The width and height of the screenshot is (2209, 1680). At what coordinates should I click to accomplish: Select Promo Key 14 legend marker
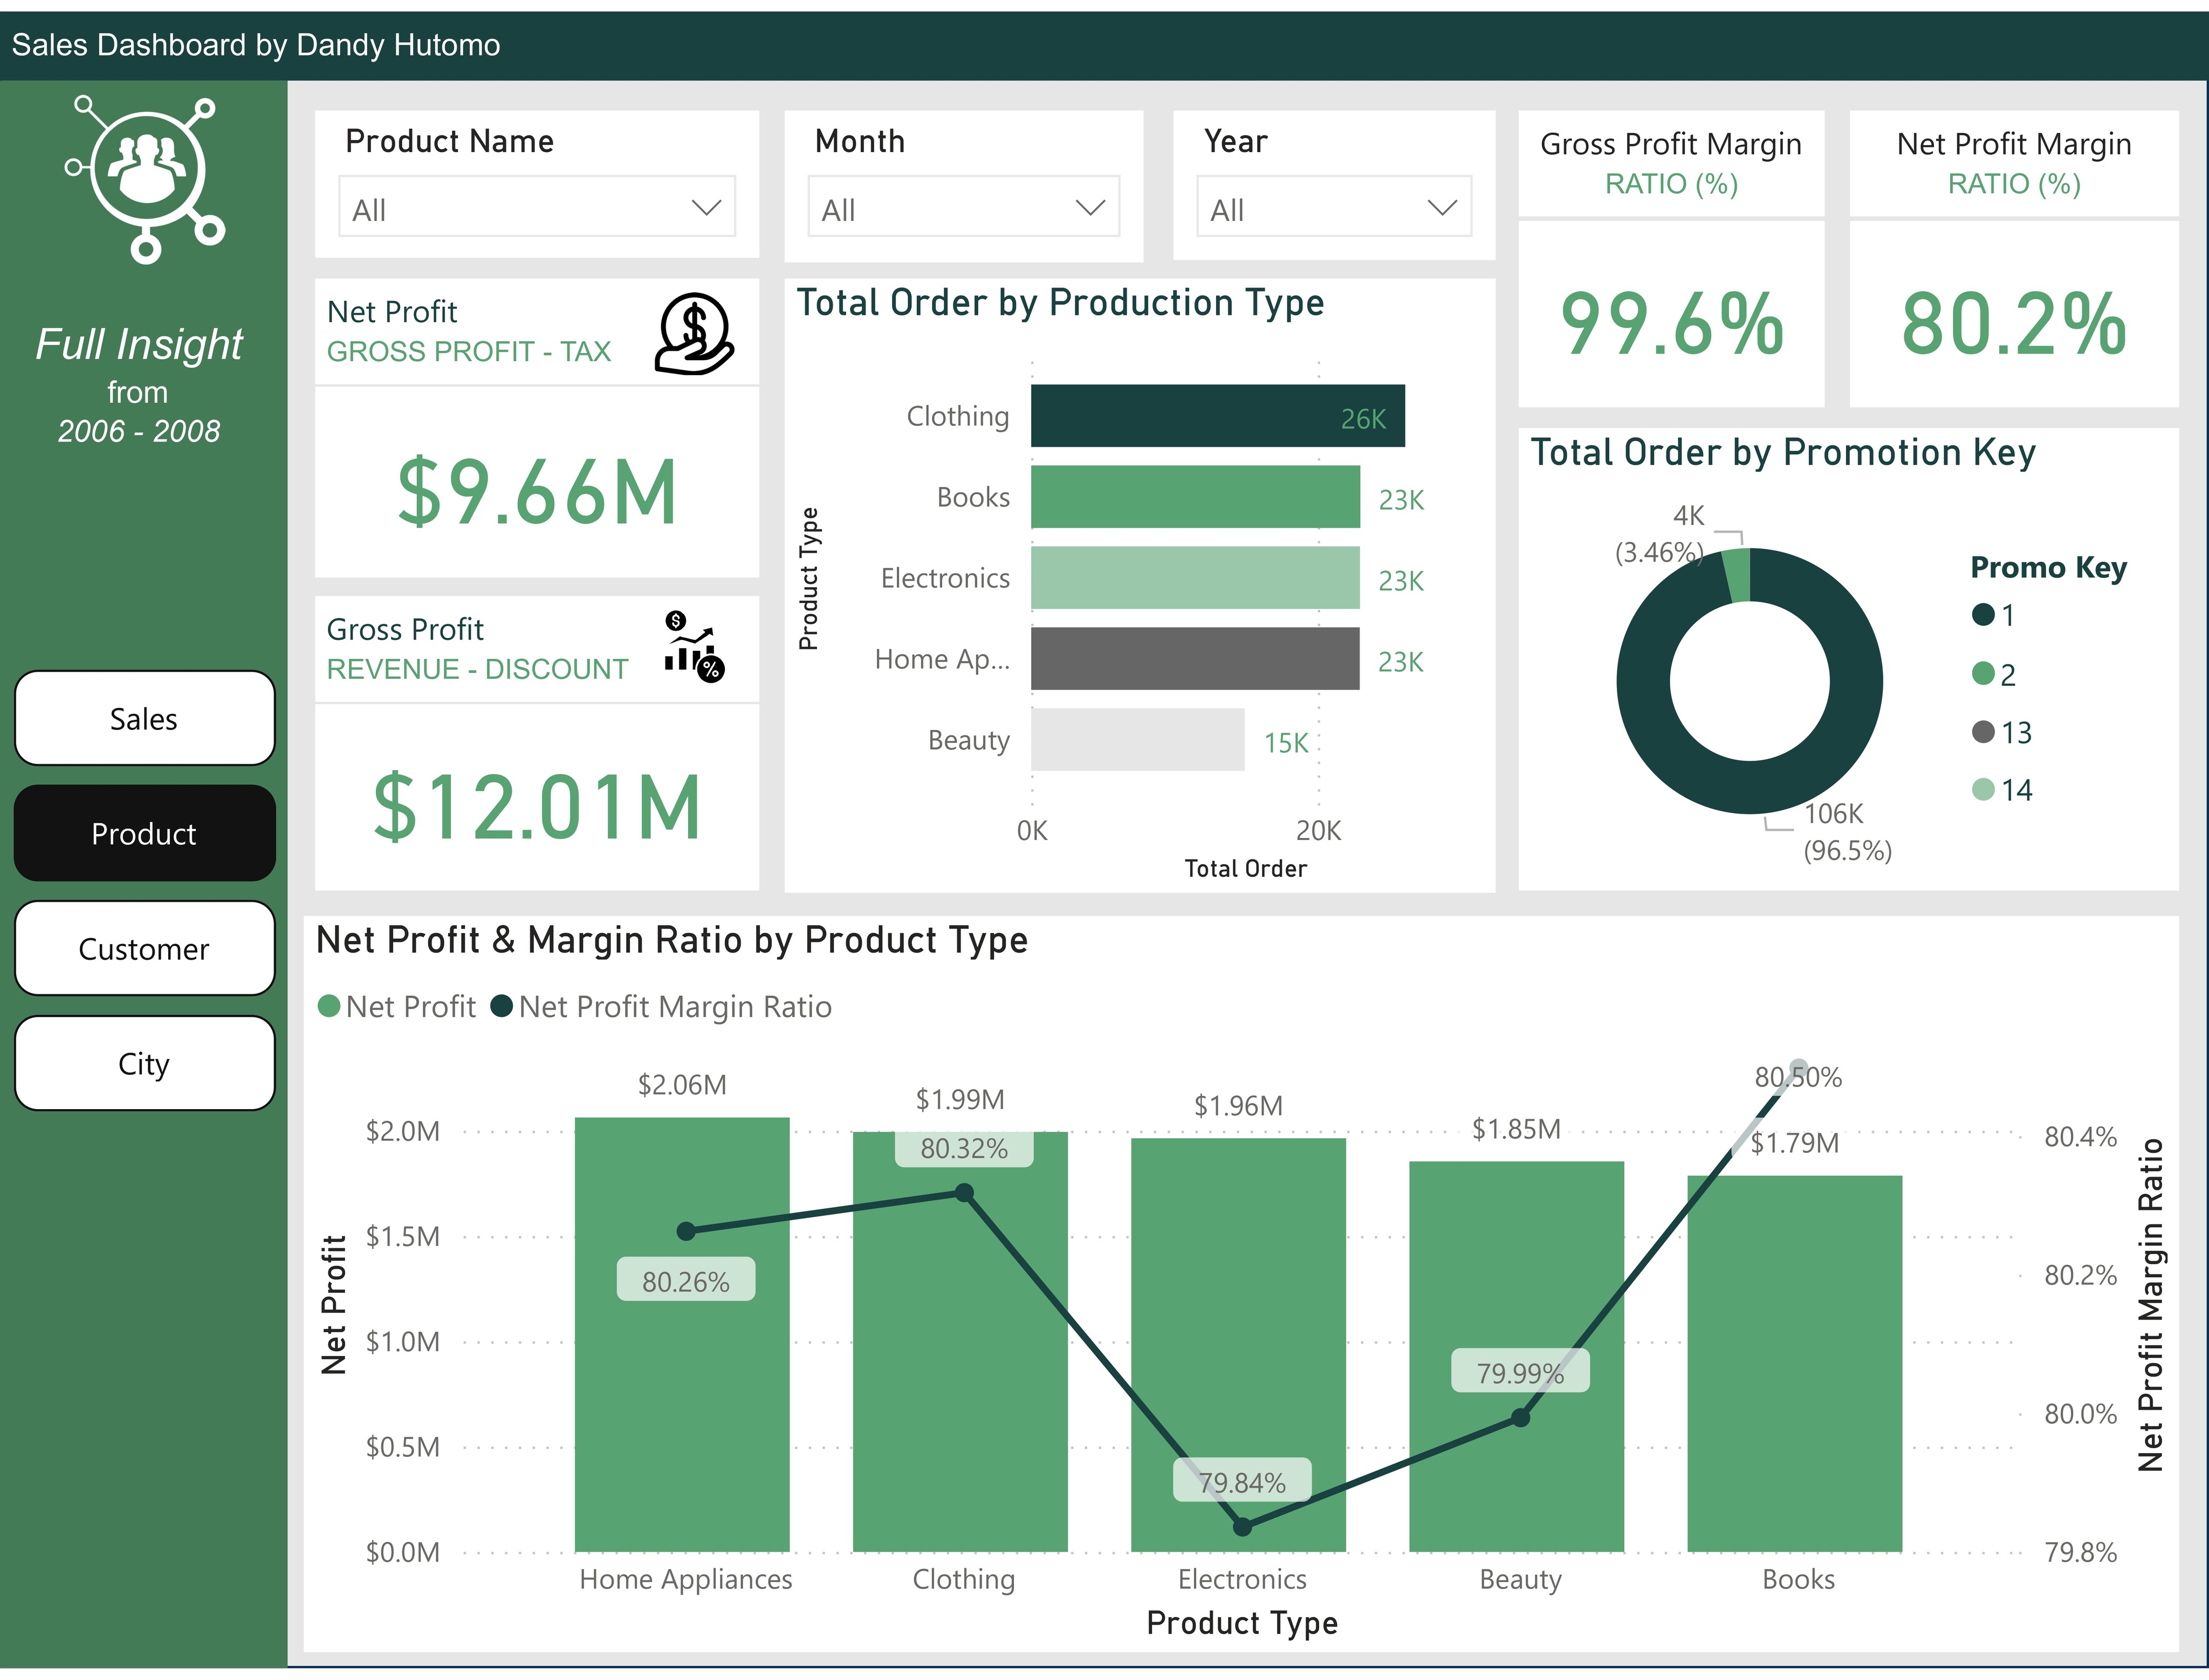(1983, 790)
